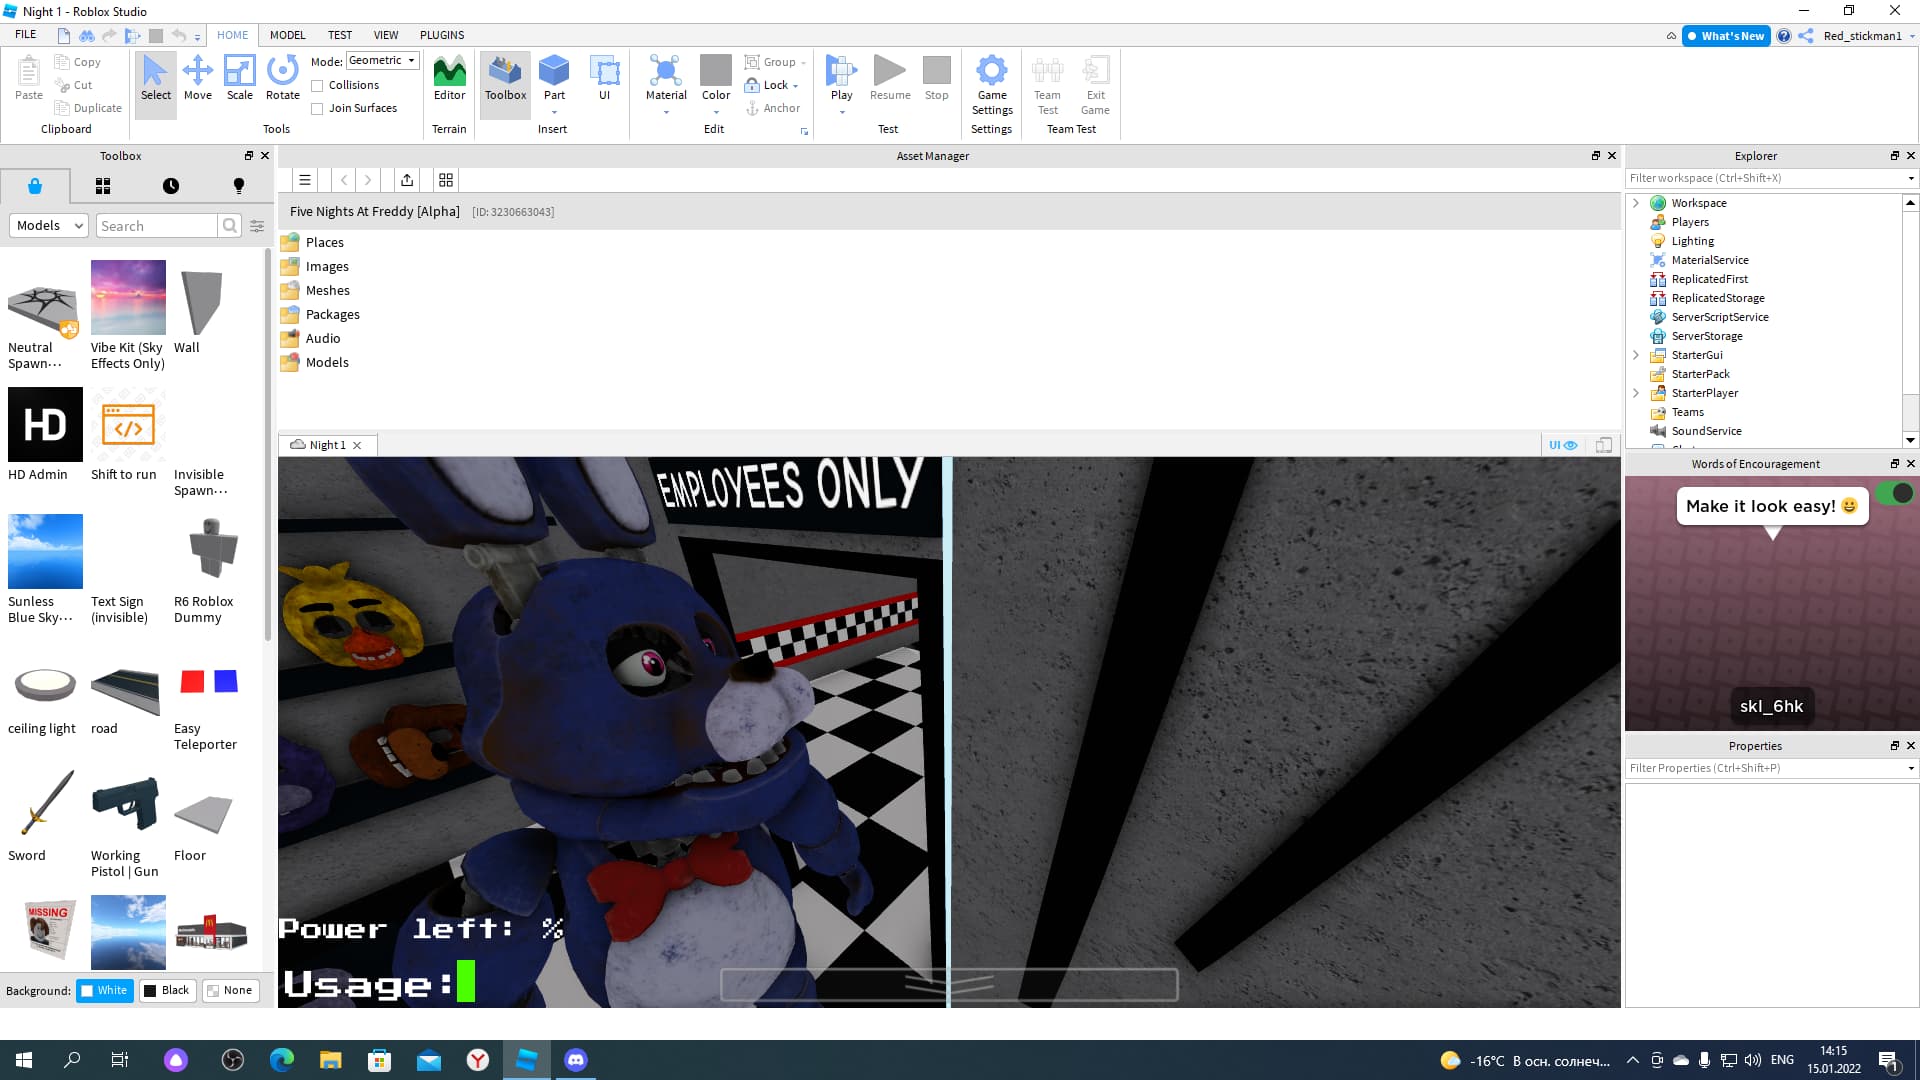The height and width of the screenshot is (1080, 1920).
Task: Switch Asset Manager to grid view
Action: coord(446,180)
